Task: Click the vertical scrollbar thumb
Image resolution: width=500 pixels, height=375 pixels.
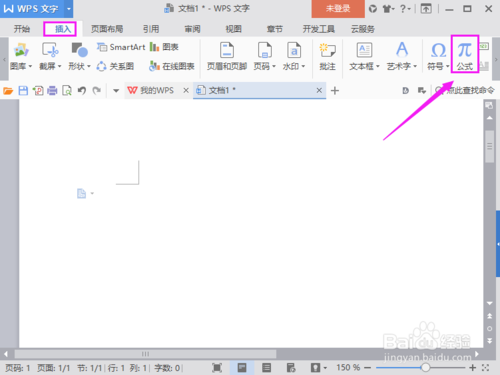Action: coord(490,146)
